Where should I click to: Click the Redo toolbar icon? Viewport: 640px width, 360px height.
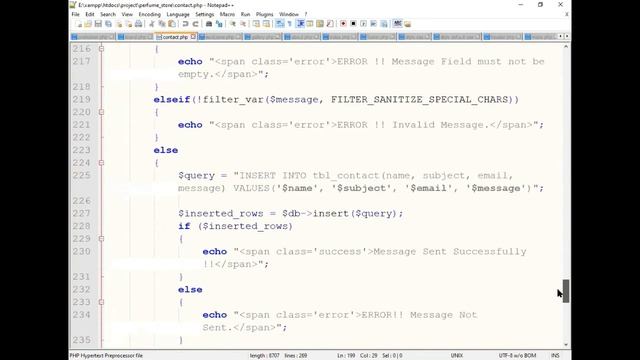tap(195, 24)
